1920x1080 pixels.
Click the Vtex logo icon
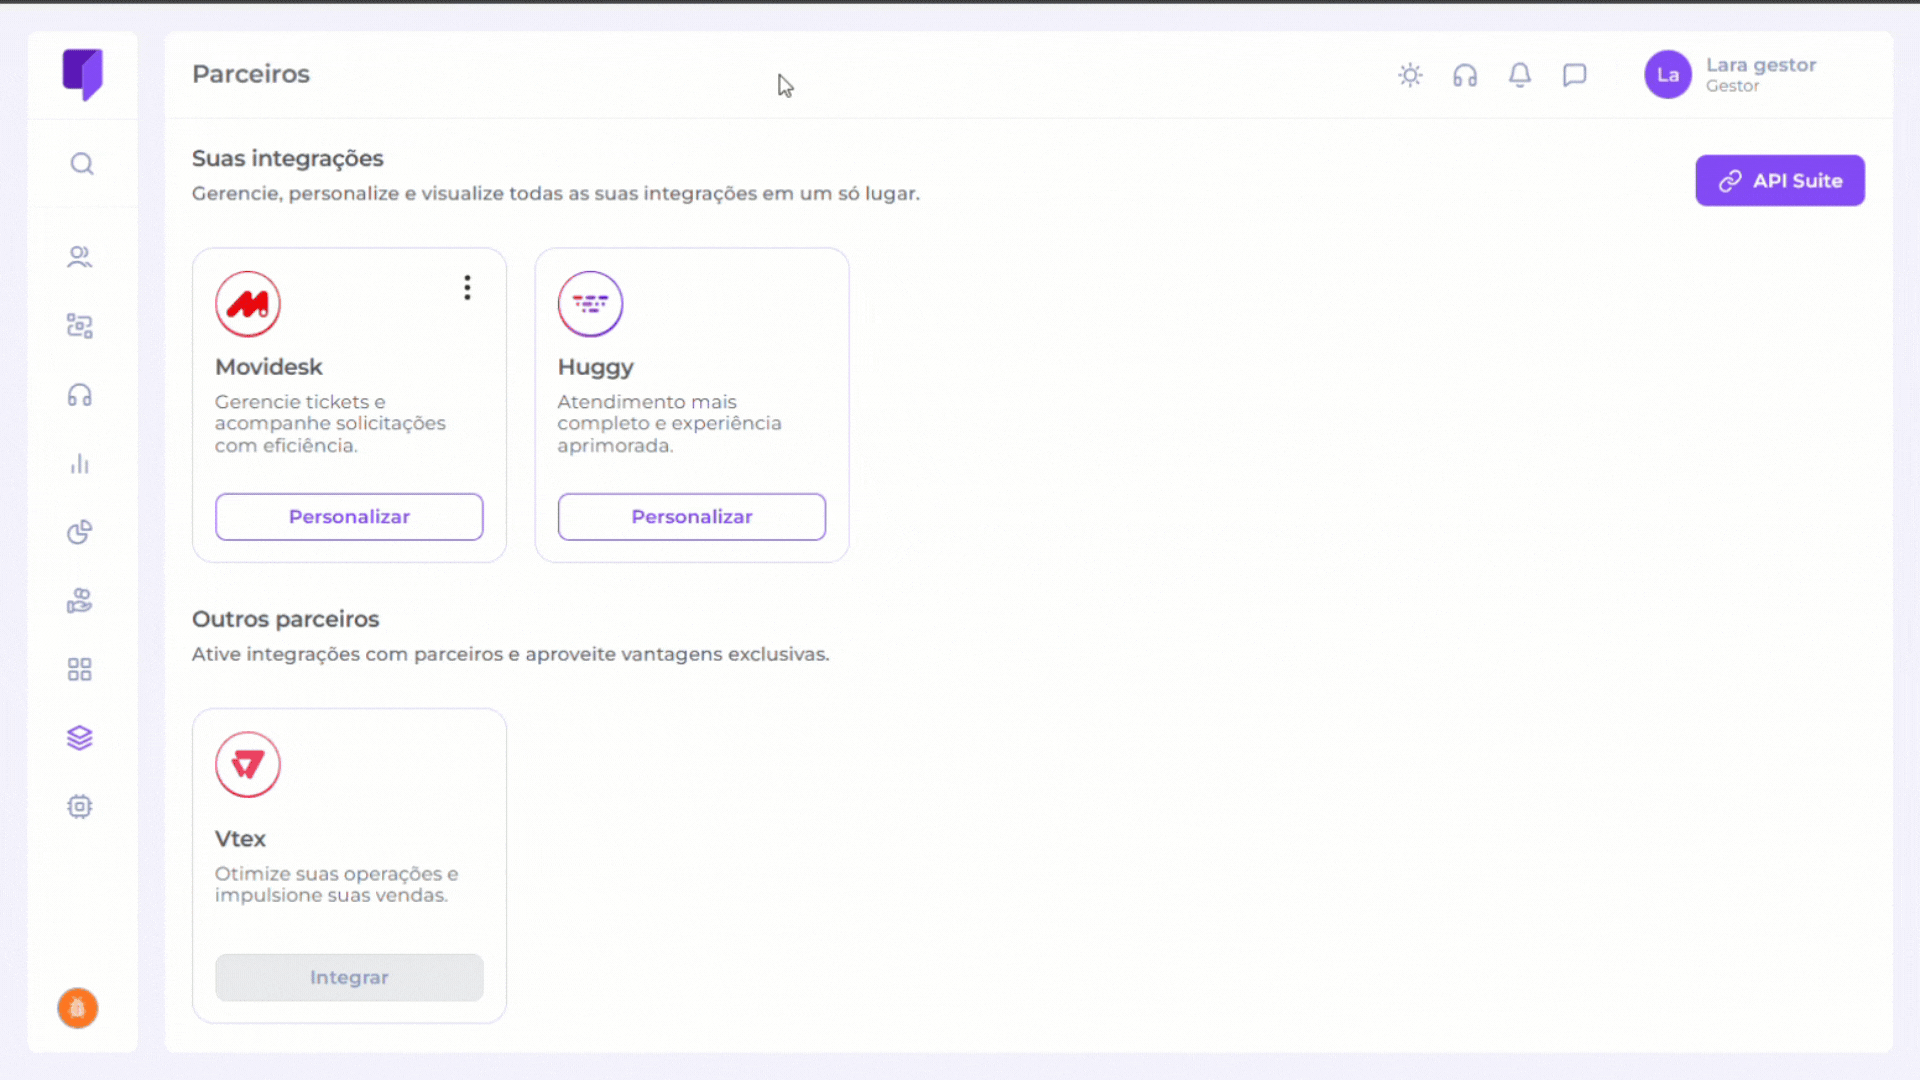(248, 765)
